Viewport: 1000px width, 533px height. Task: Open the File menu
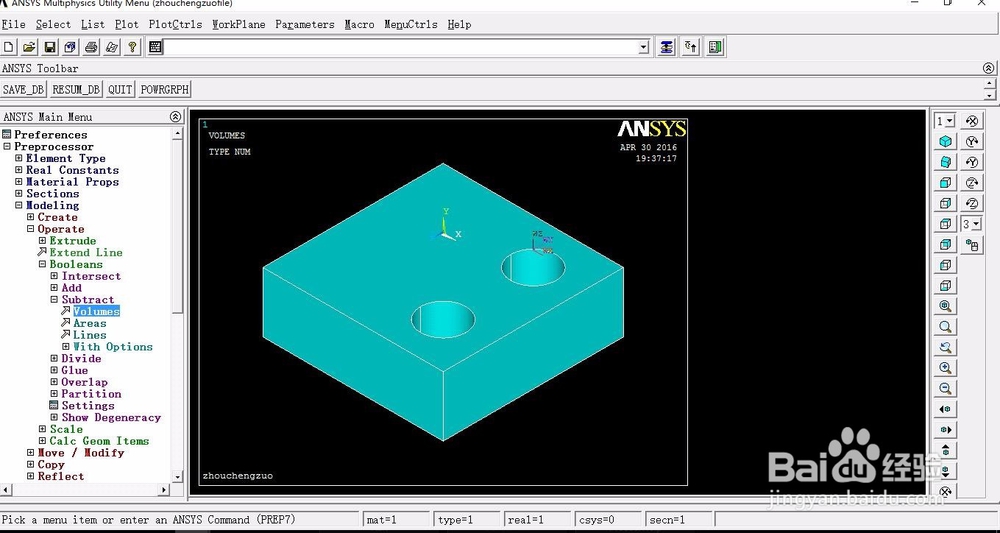coord(13,24)
